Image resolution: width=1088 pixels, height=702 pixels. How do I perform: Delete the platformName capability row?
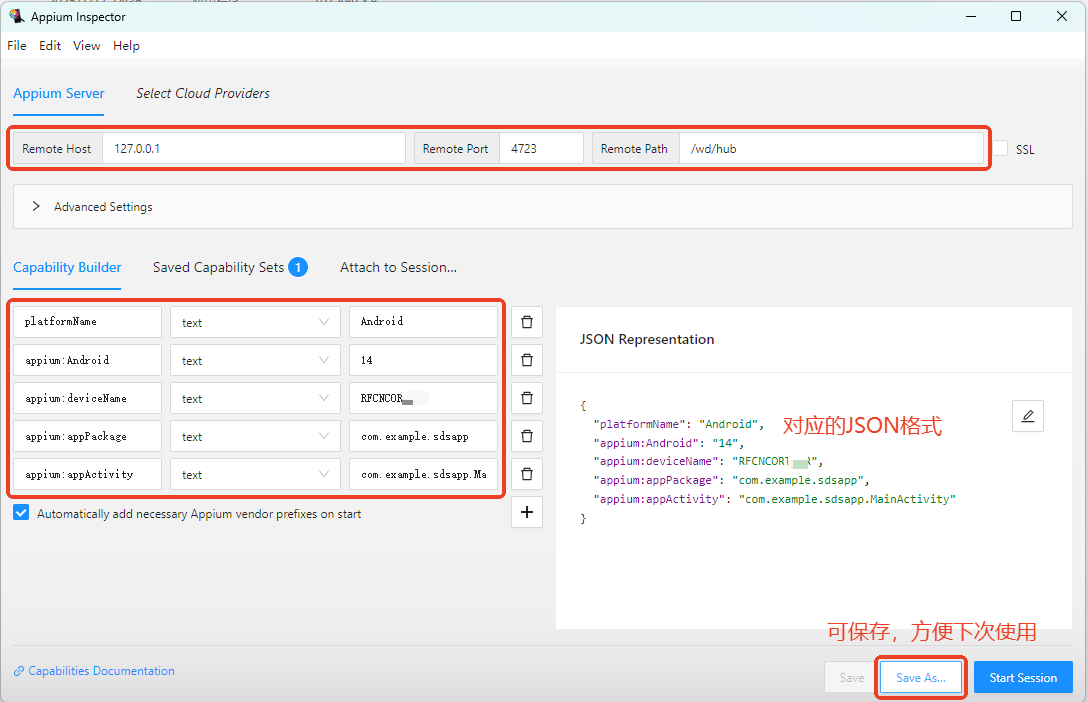coord(527,322)
